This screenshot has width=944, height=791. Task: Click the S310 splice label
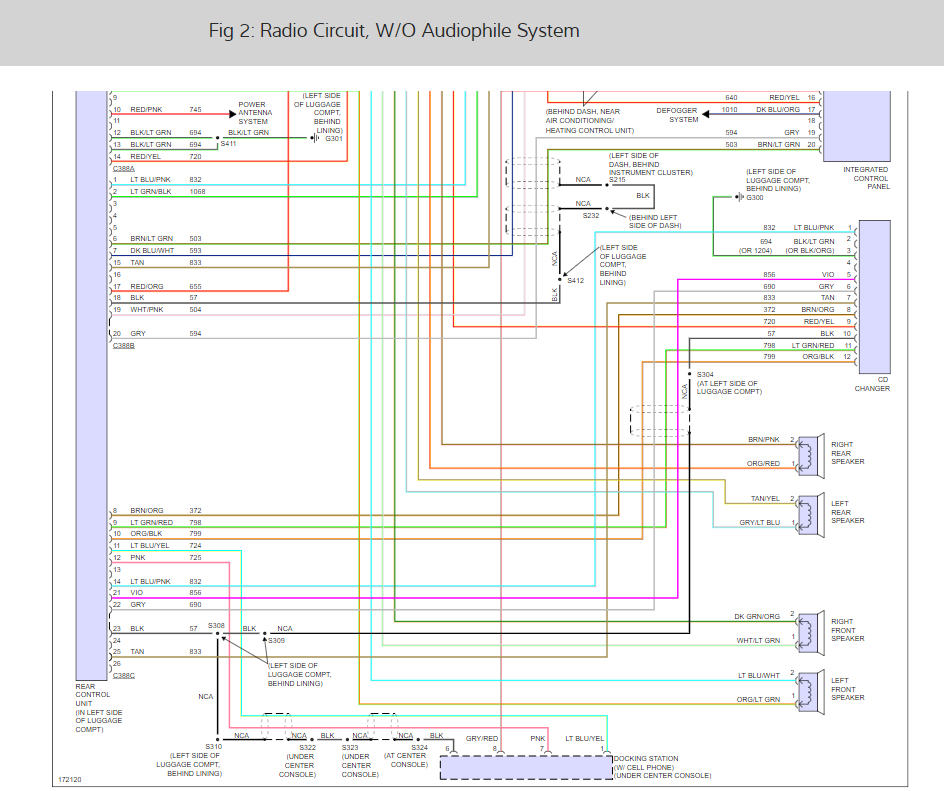(213, 746)
